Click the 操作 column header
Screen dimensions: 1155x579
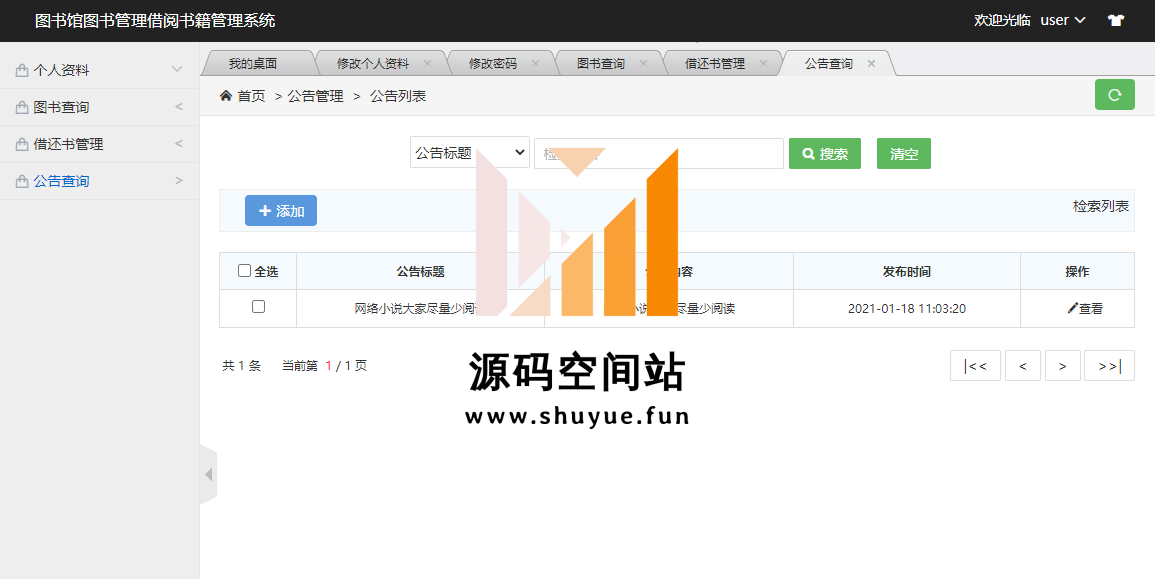1077,271
